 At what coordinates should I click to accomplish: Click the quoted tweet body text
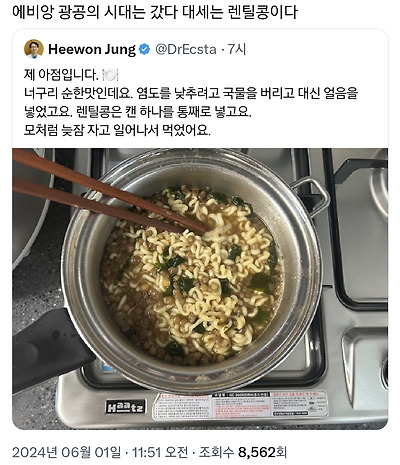(x=191, y=102)
